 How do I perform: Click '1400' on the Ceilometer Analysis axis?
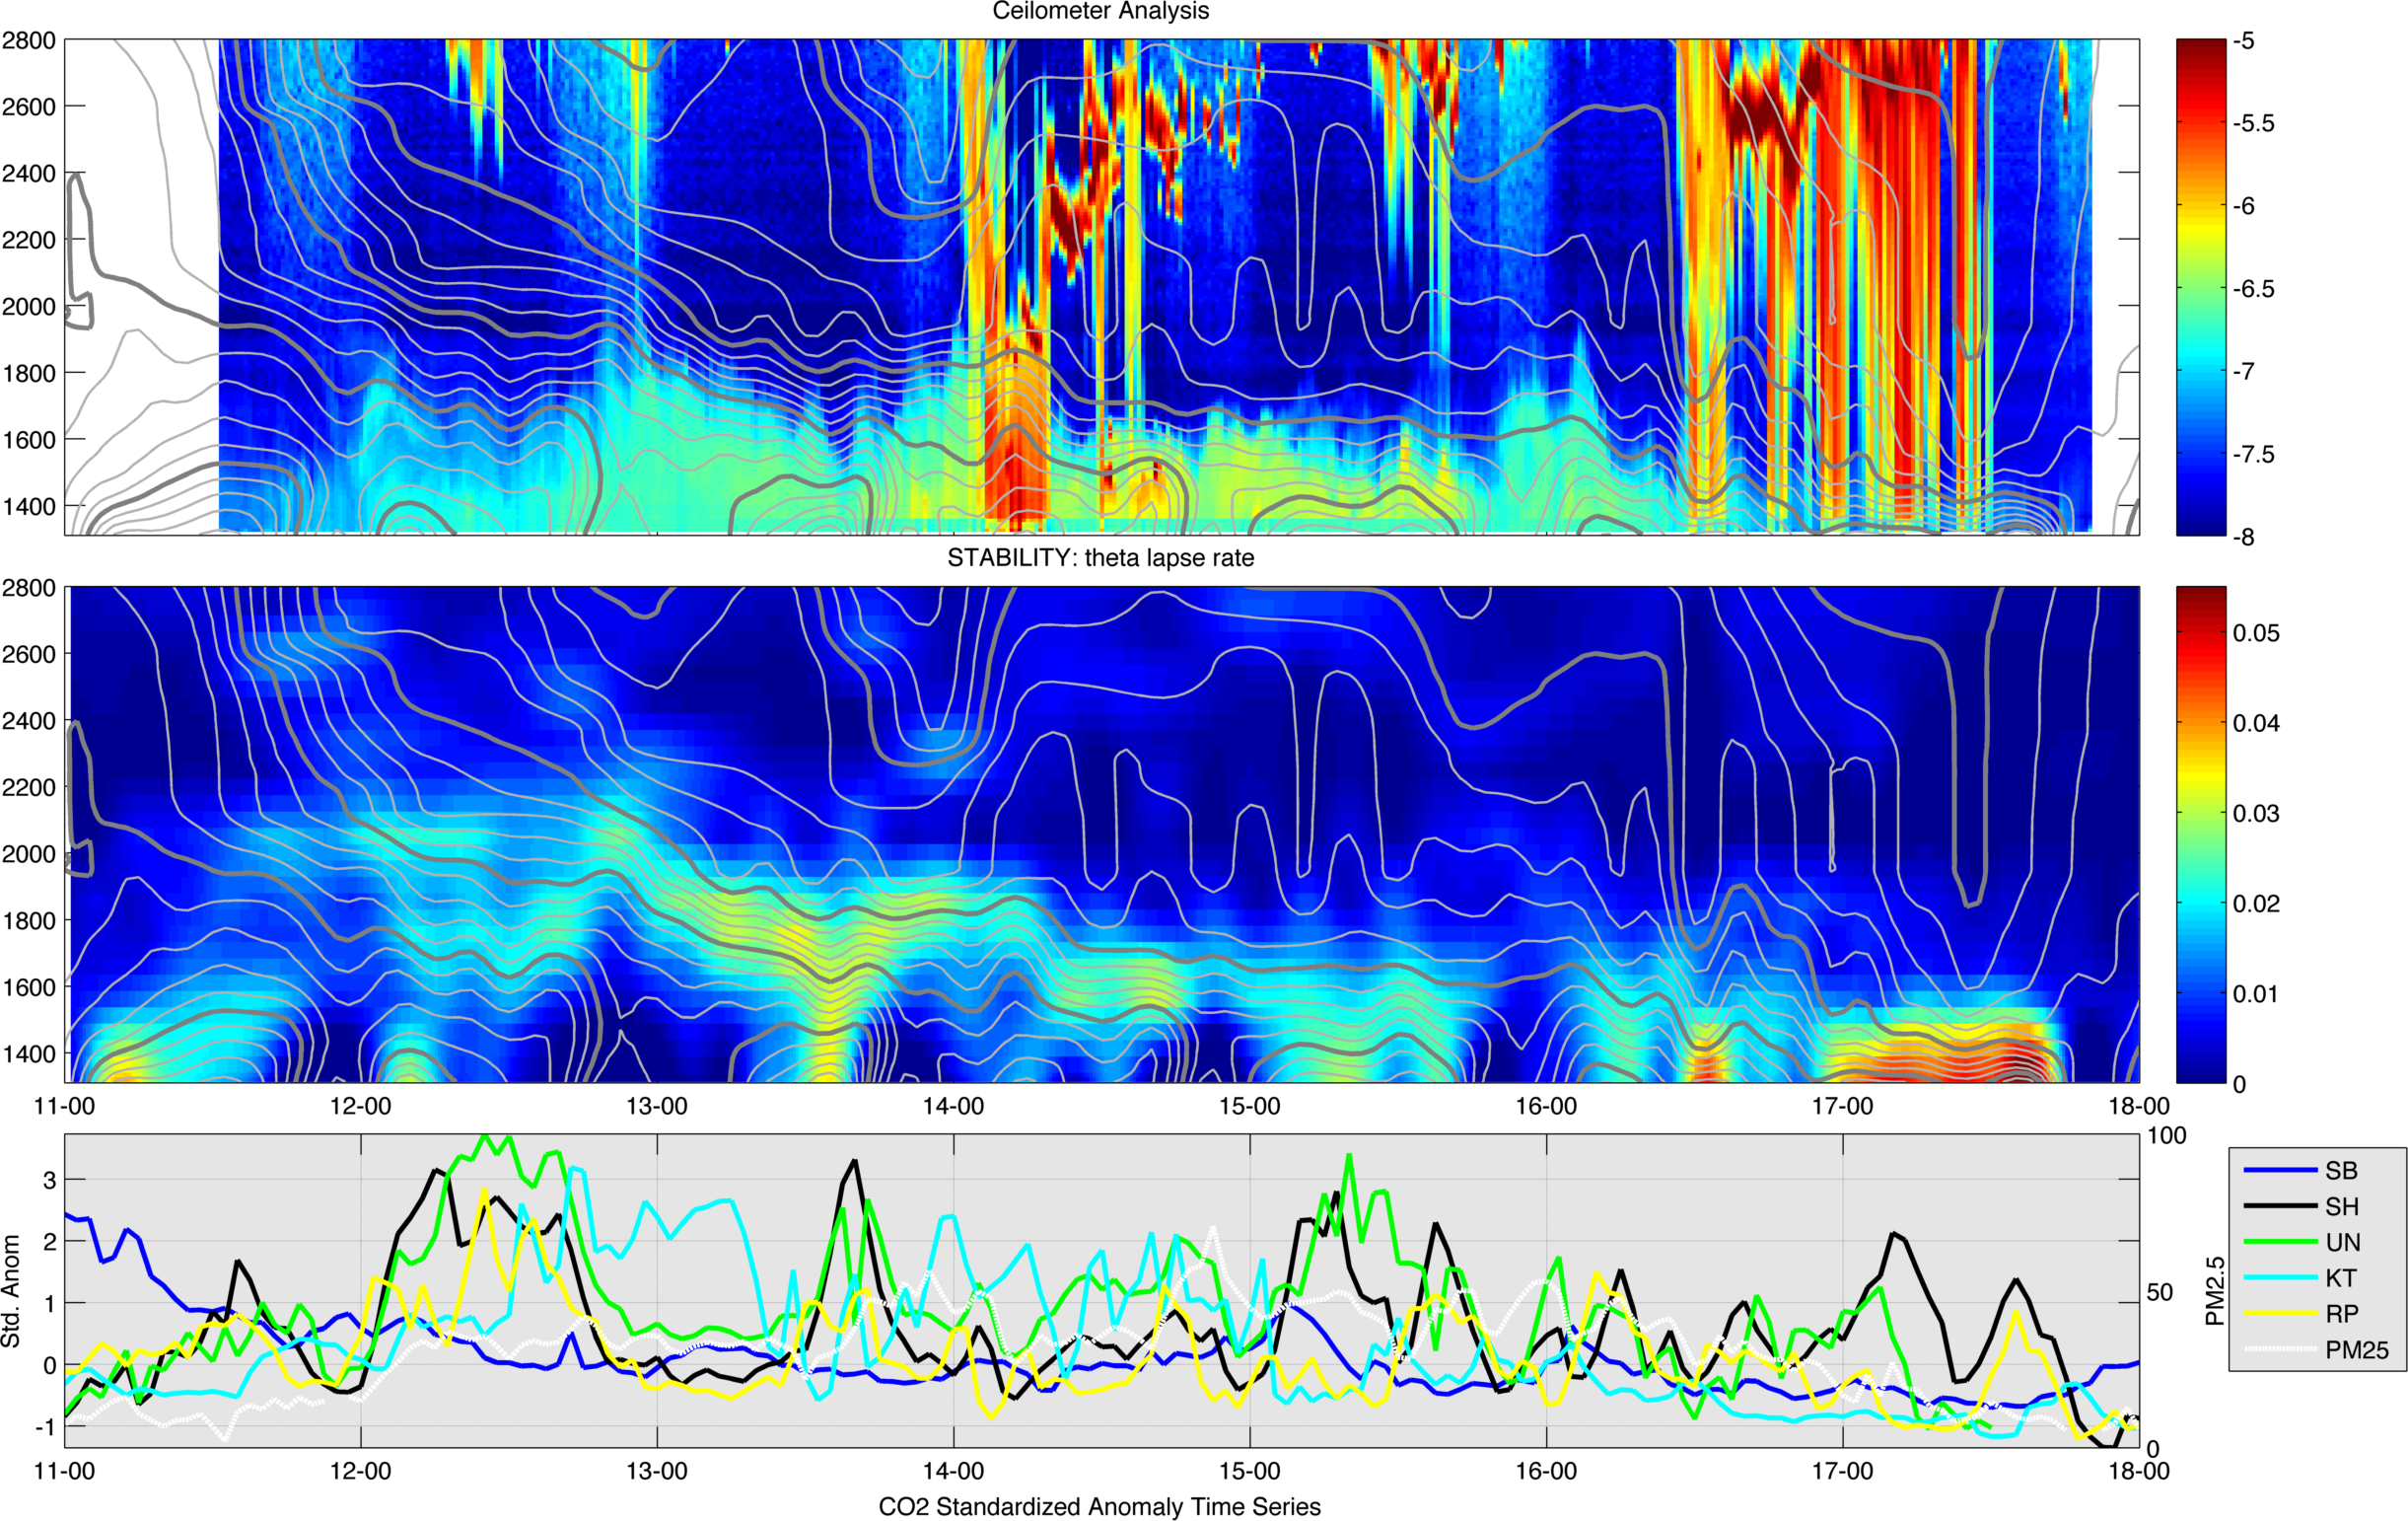click(x=29, y=506)
